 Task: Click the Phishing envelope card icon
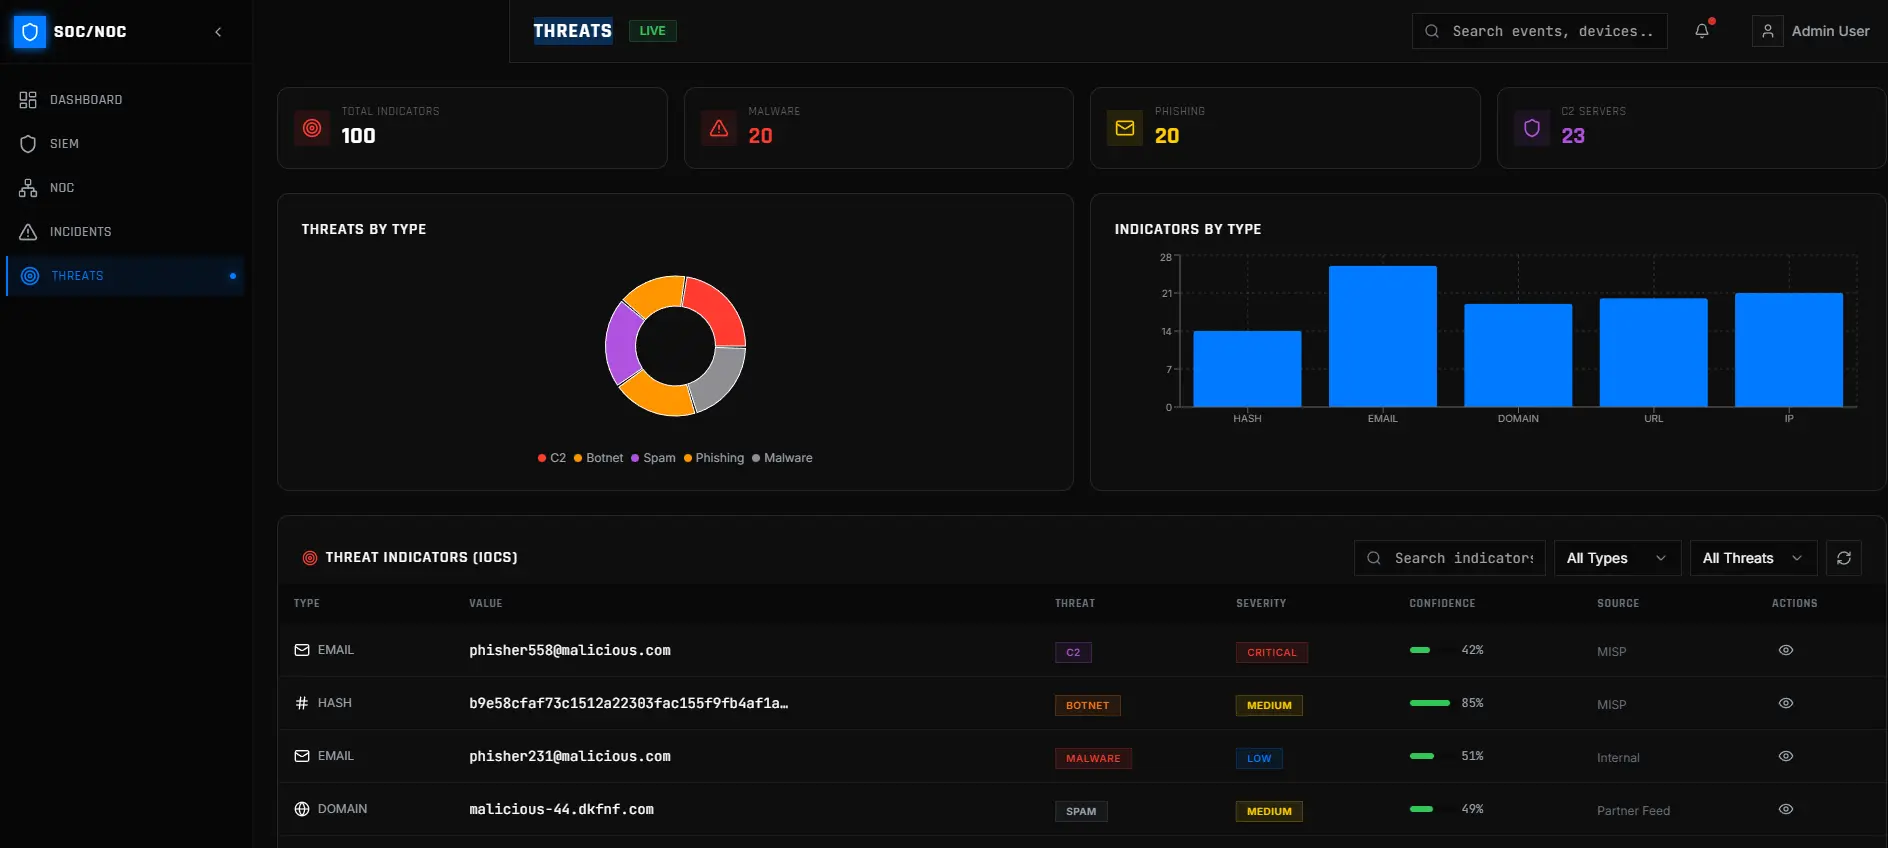[1125, 128]
